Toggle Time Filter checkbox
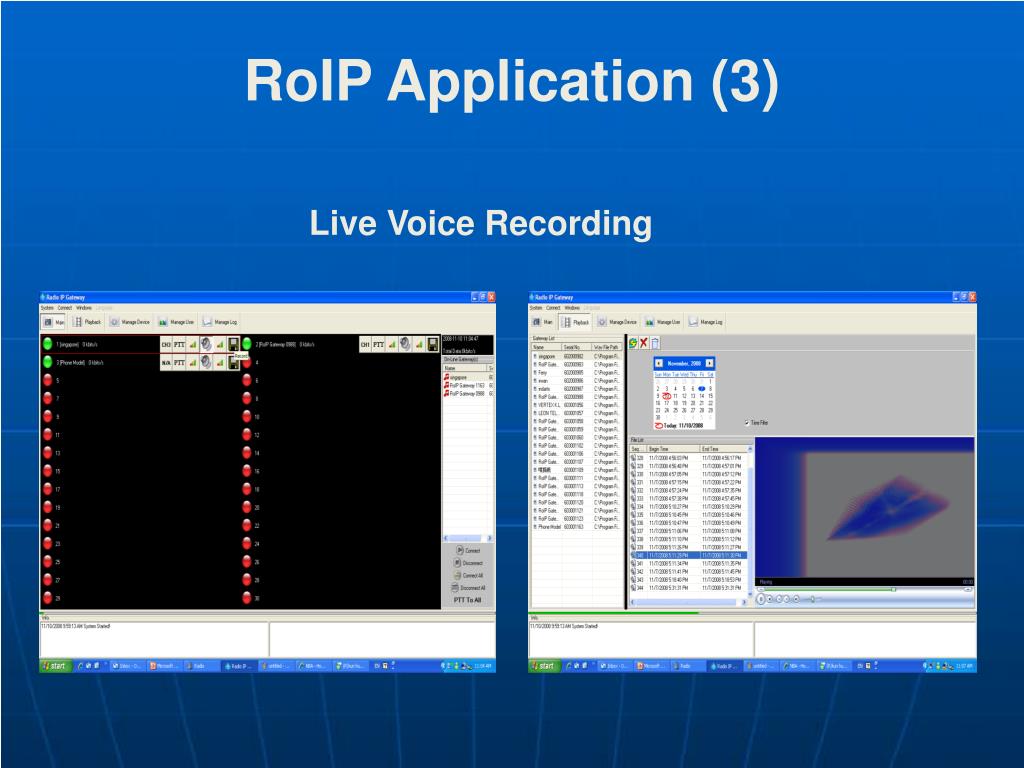 click(x=747, y=423)
